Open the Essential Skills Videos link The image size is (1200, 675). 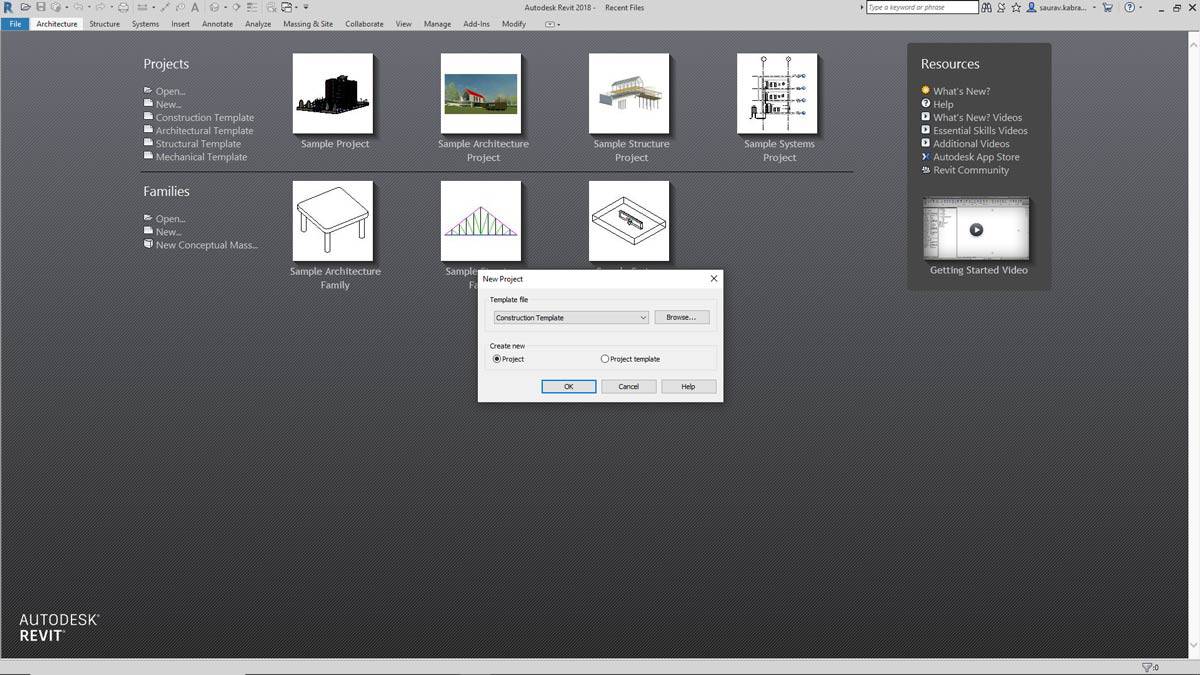980,130
